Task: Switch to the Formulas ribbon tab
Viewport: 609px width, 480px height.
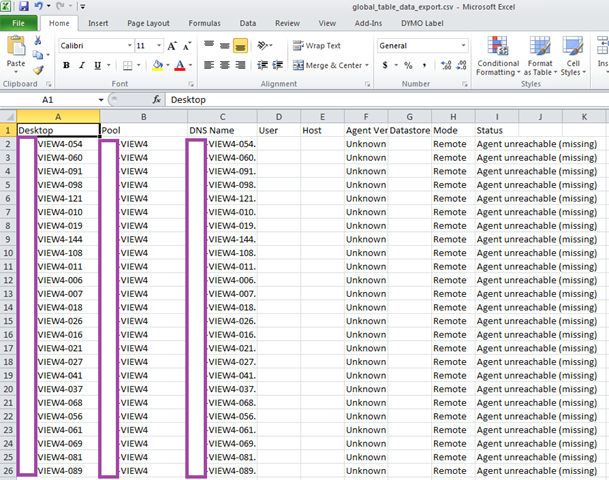Action: click(x=204, y=22)
